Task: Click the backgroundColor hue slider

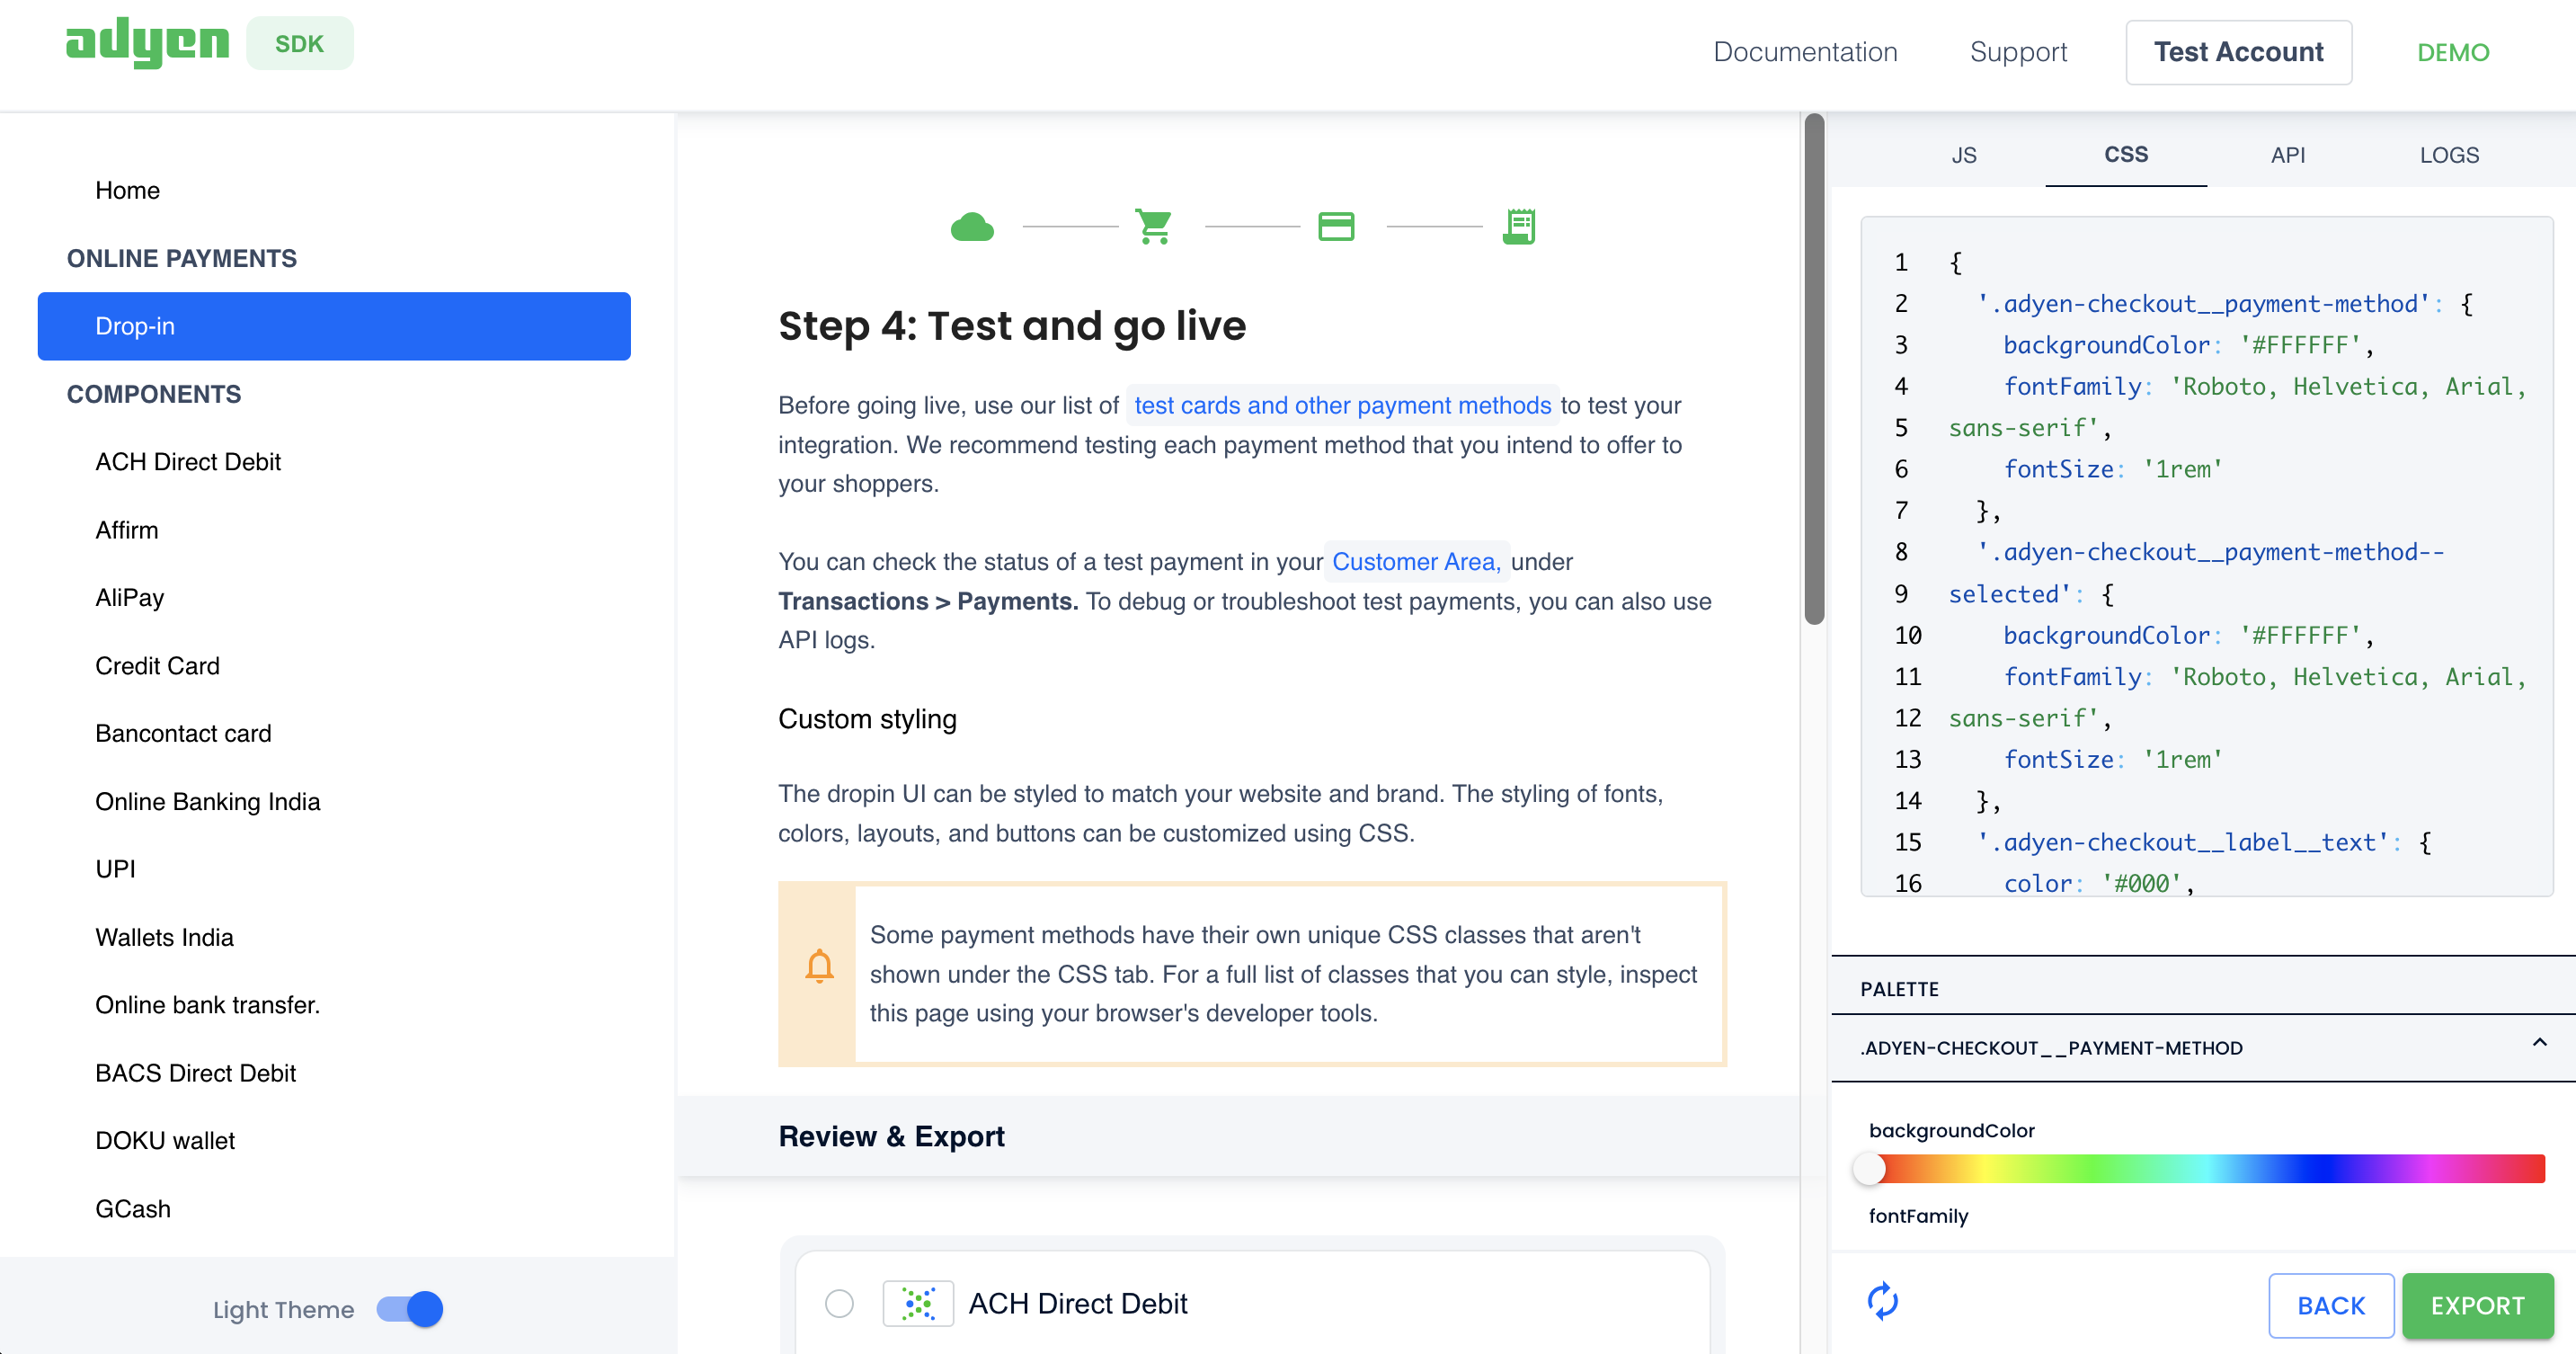Action: (x=2206, y=1168)
